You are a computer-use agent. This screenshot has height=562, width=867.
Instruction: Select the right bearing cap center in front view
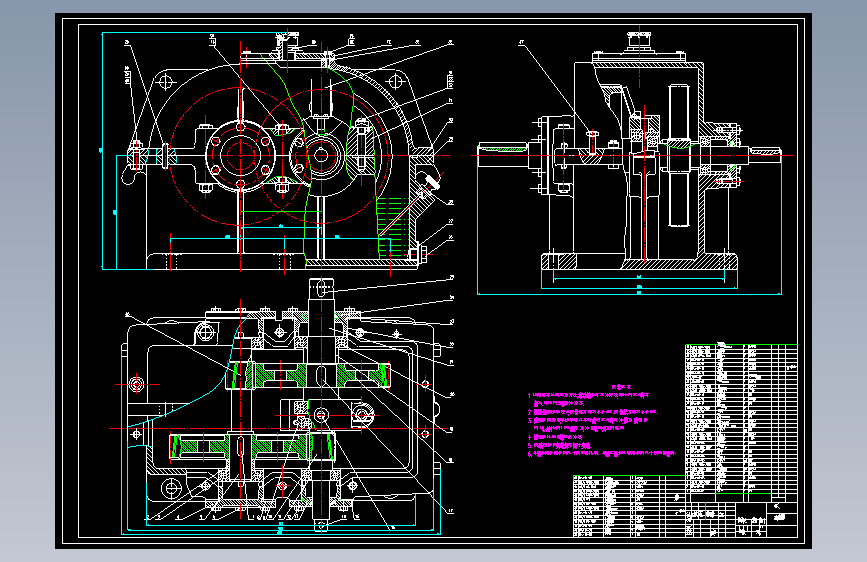[321, 155]
